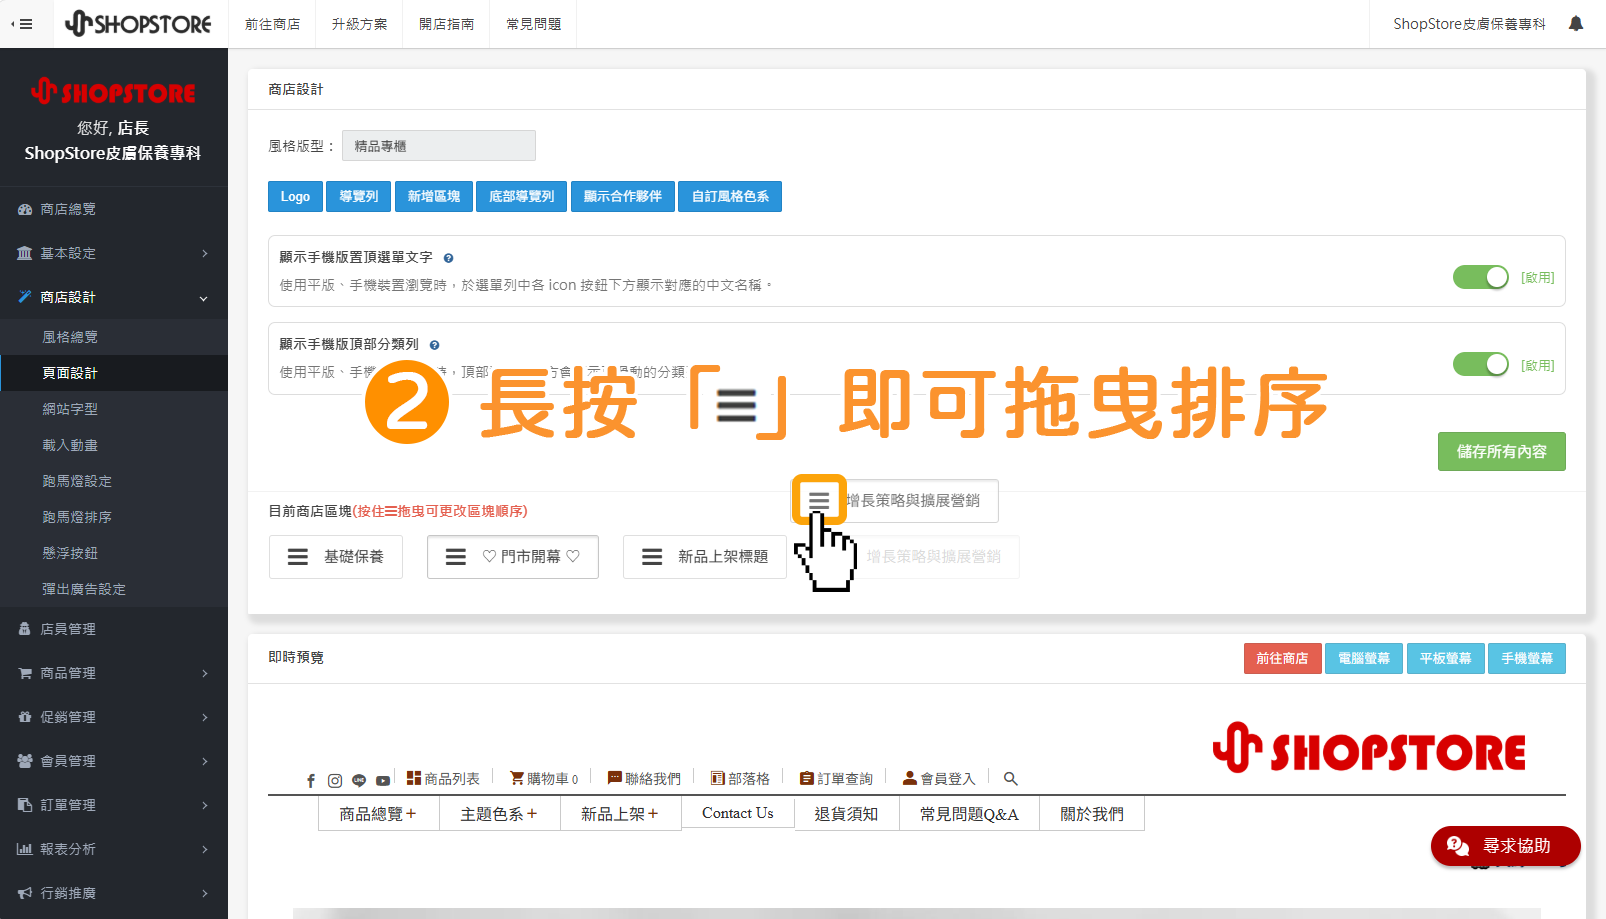Click the 商店總覽 dashboard icon
1606x919 pixels.
(x=25, y=210)
